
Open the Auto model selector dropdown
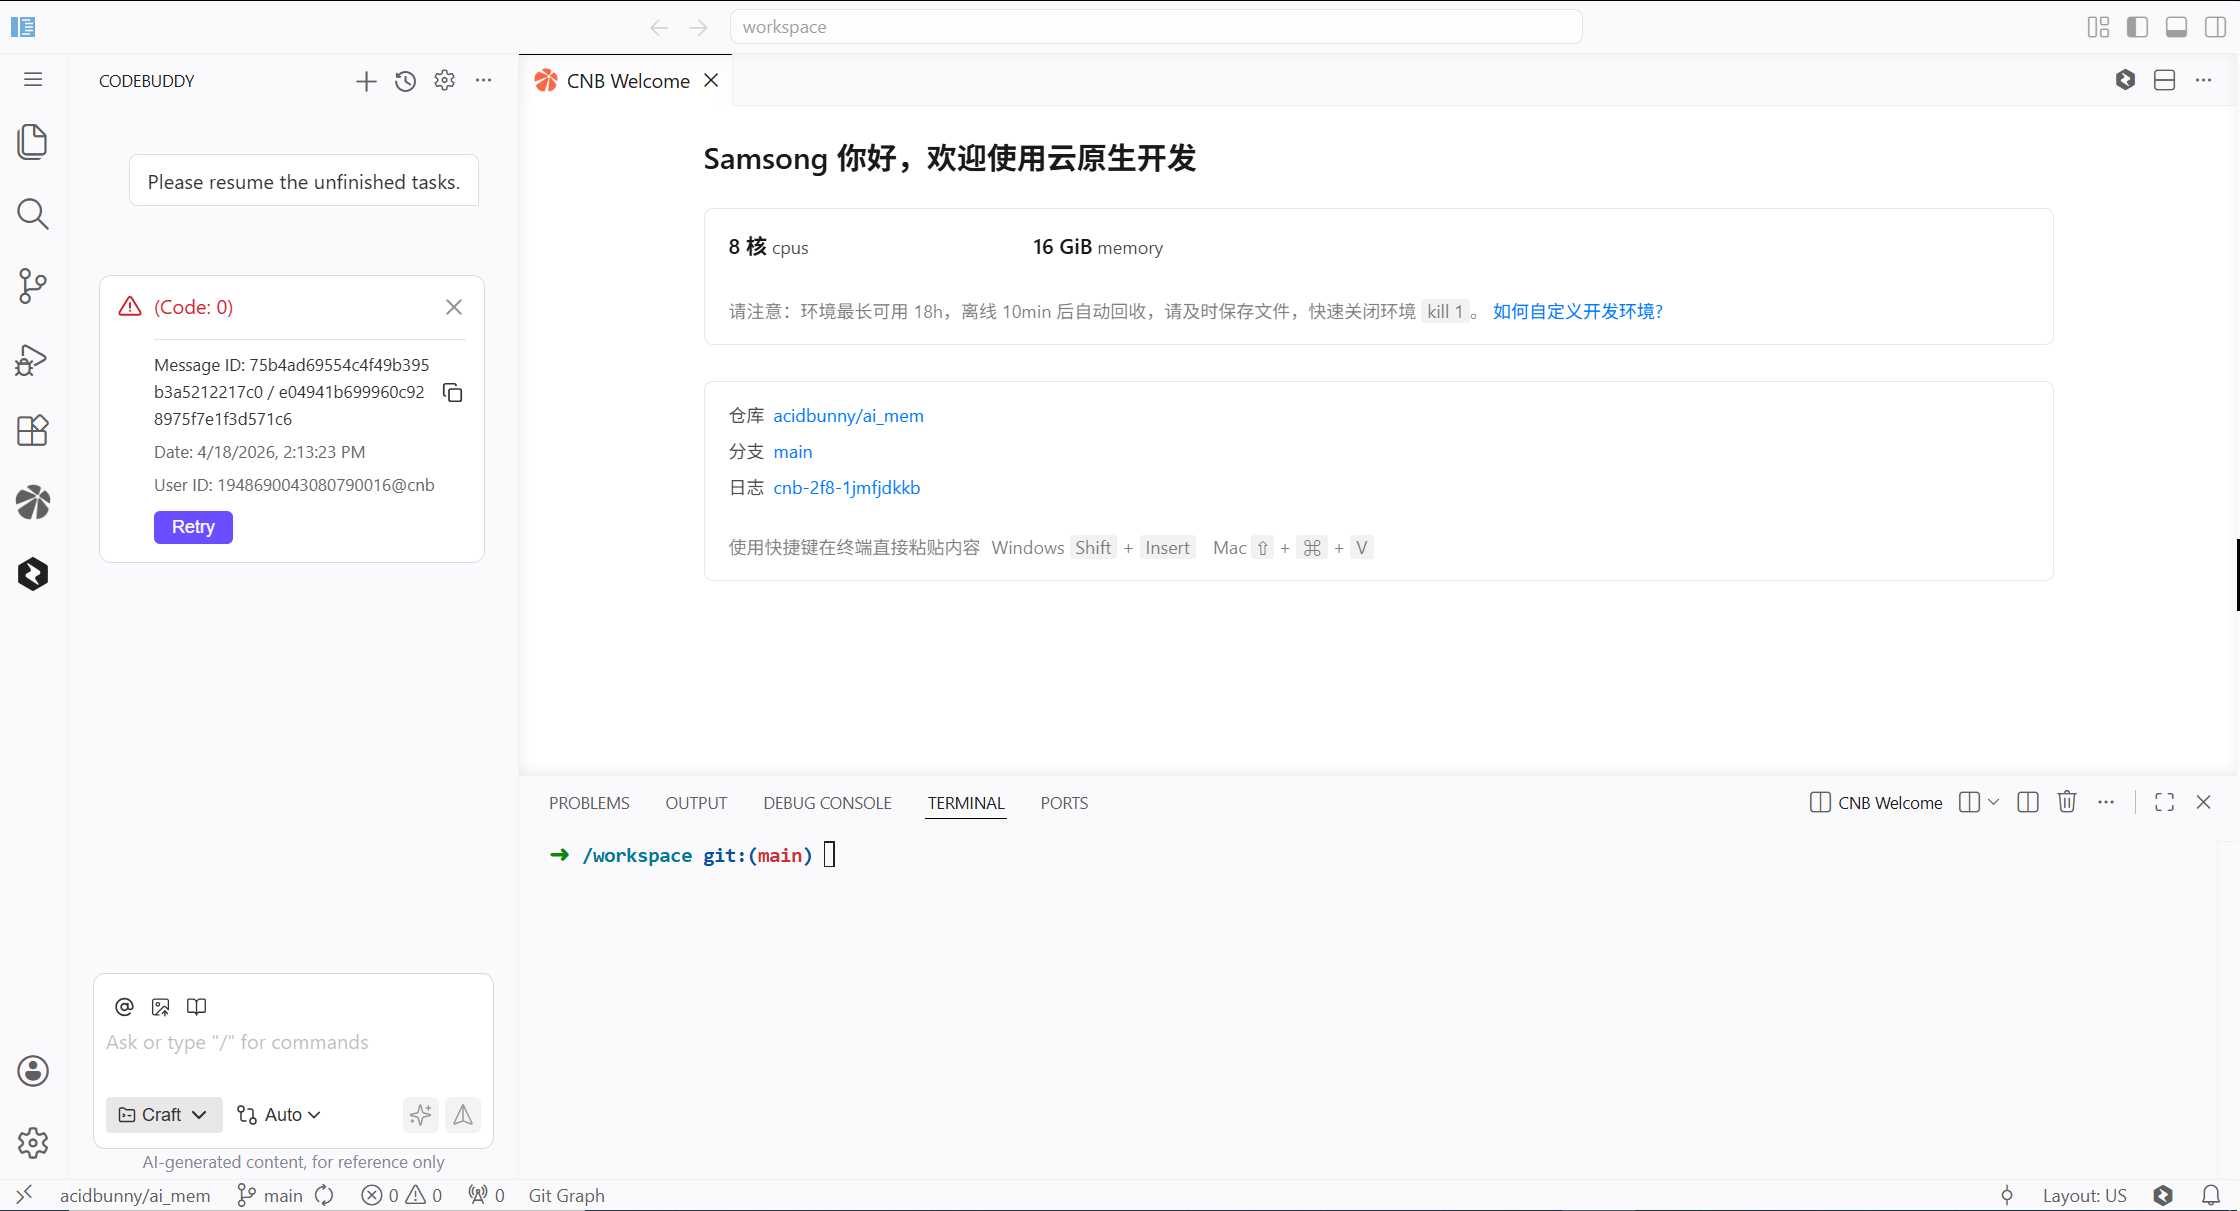point(278,1114)
